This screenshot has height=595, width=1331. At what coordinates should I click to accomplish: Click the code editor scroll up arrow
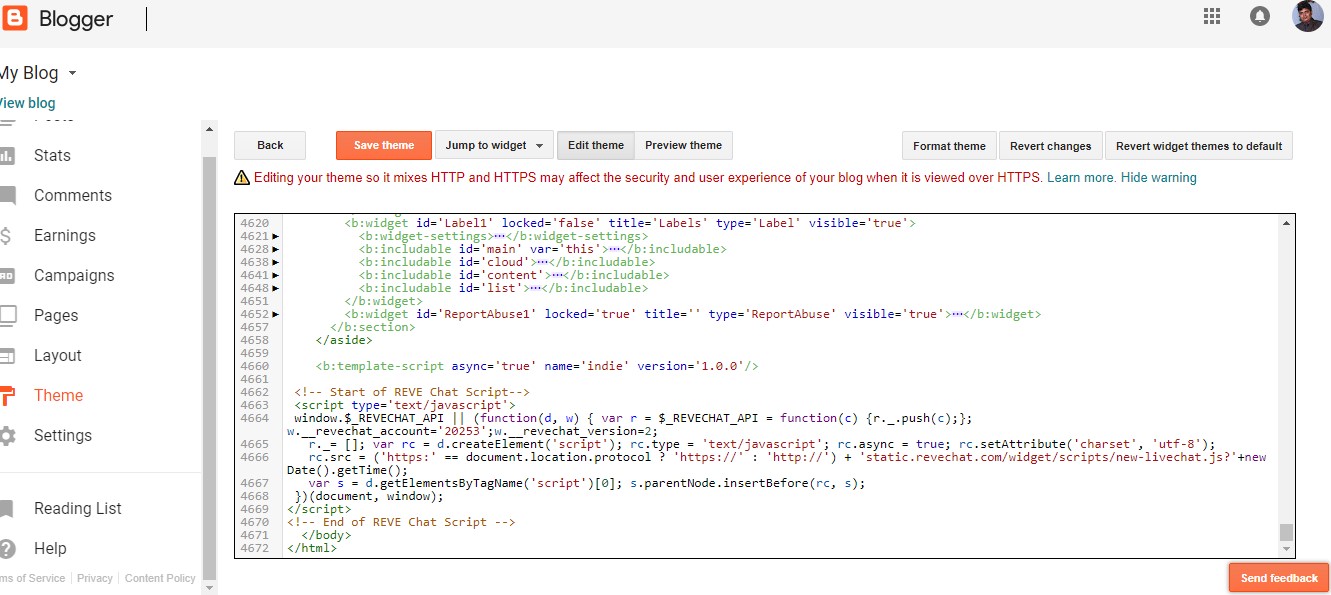pos(1286,222)
